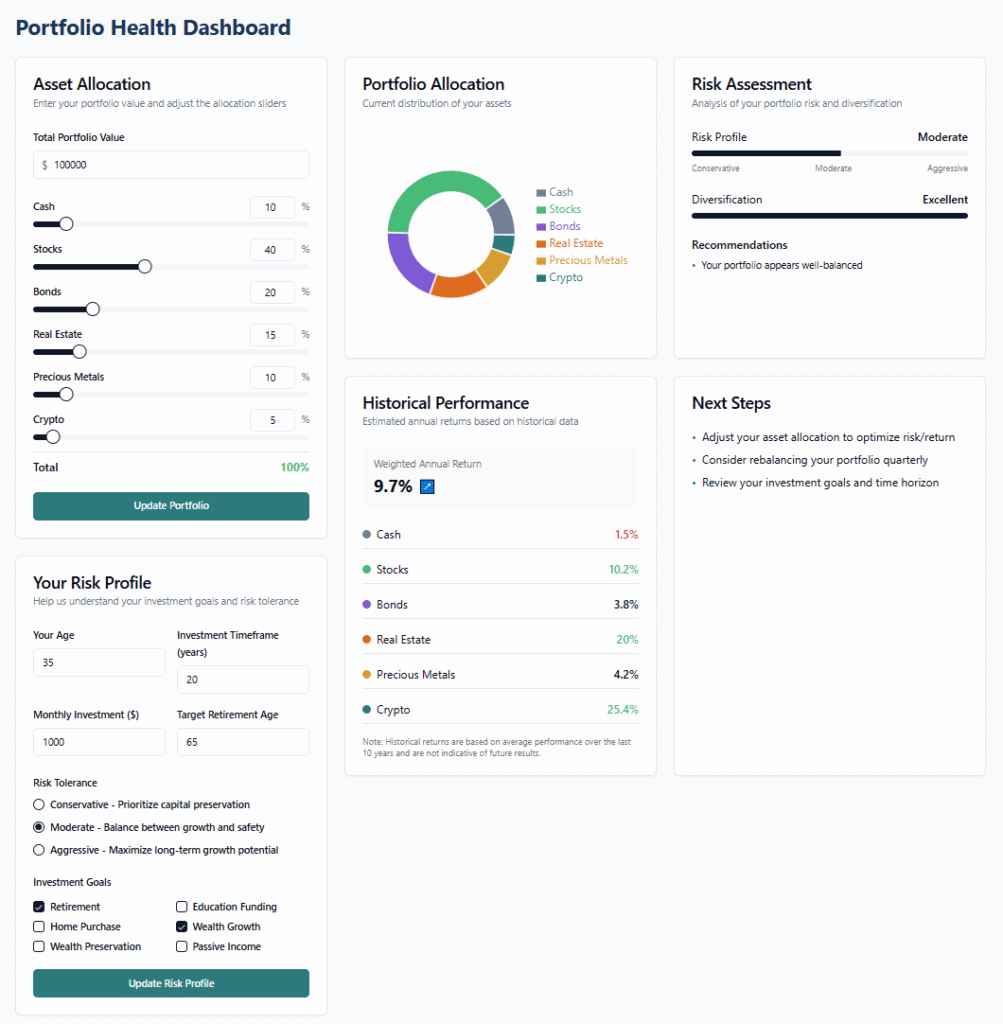Click the Crypto allocation slider handle

pos(53,437)
